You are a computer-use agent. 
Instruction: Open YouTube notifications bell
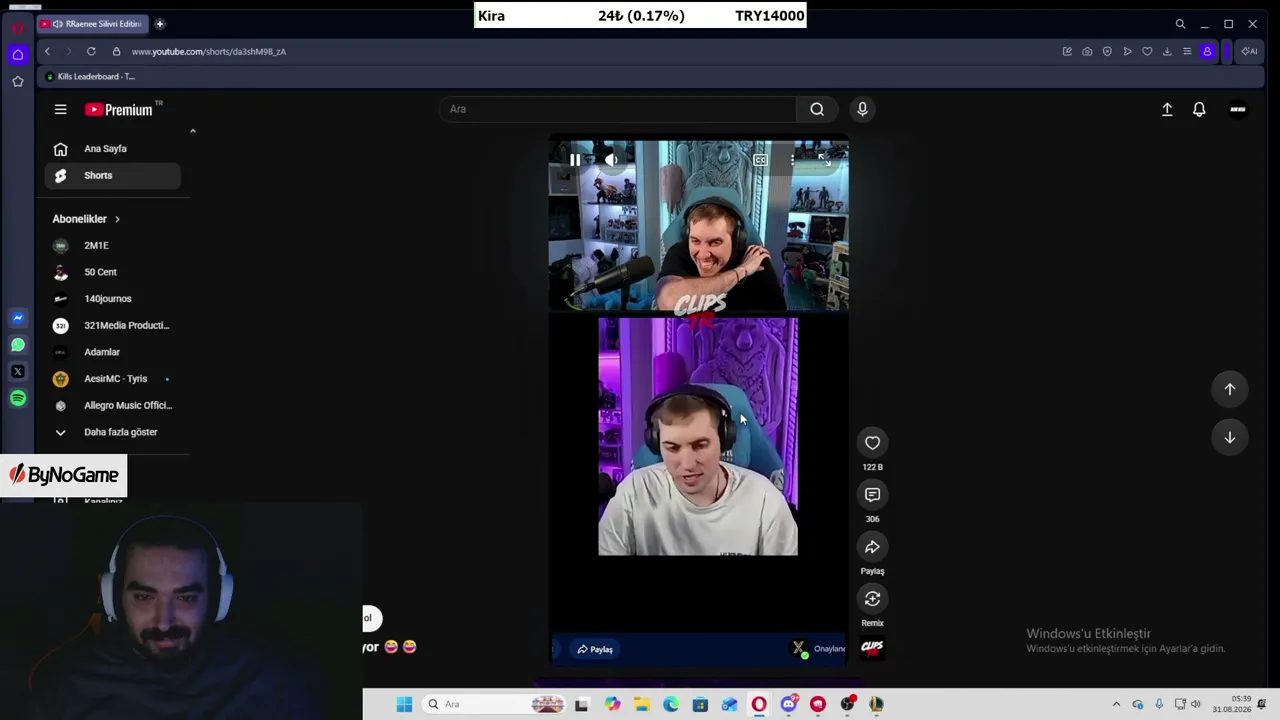[1199, 110]
